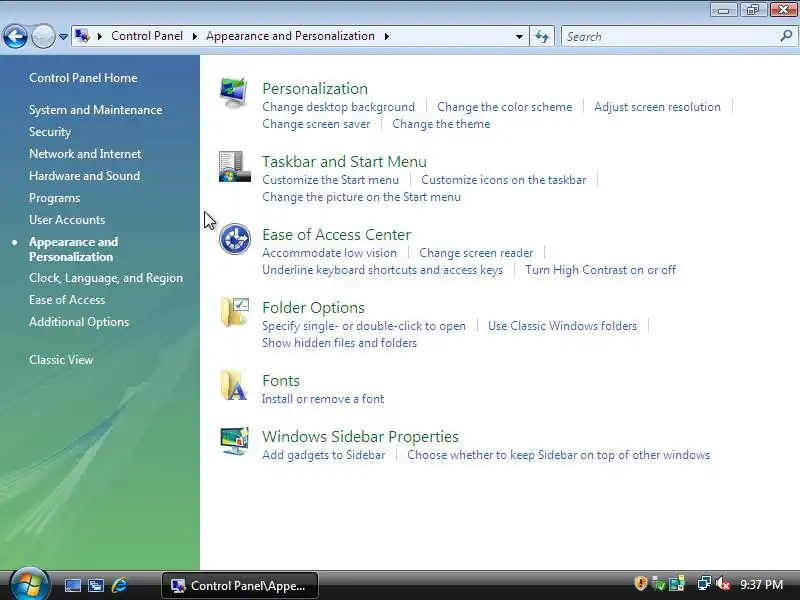Open Clock, Language, and Region
Screen dimensions: 800x600
click(x=106, y=278)
